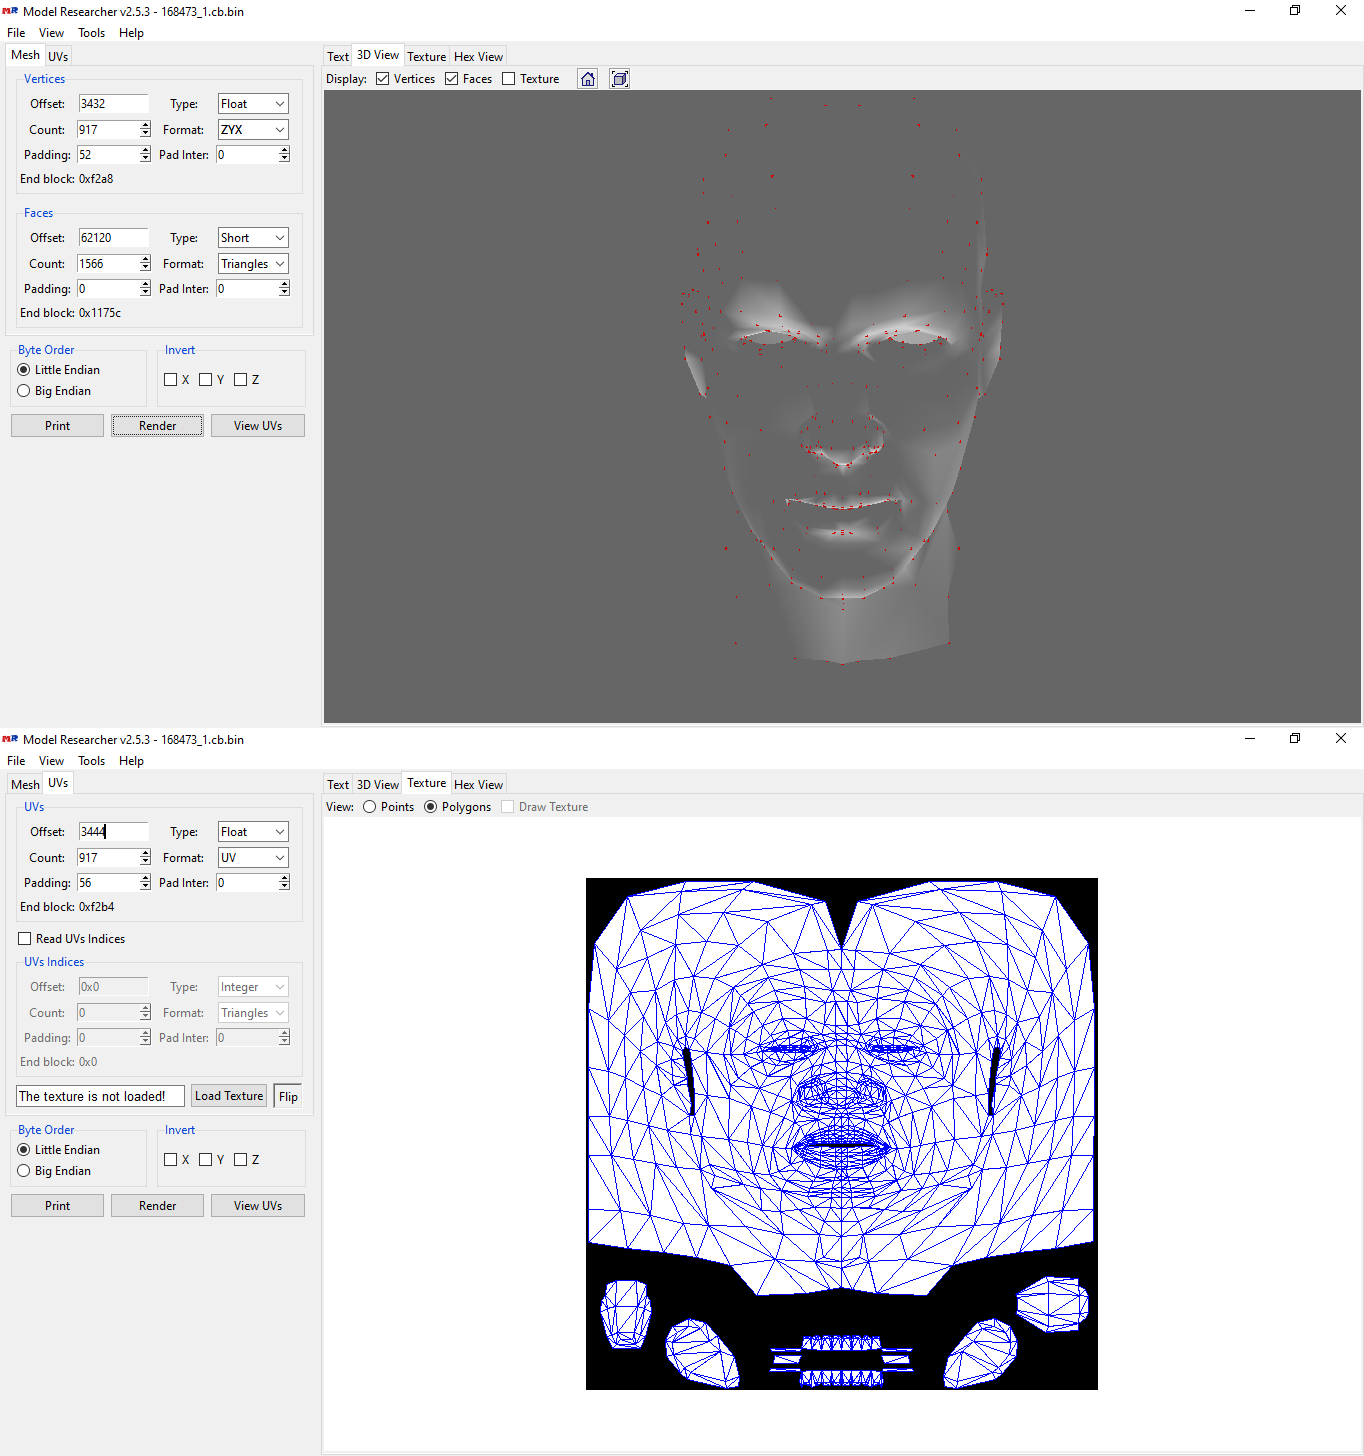Open the Tools menu in top window
This screenshot has height=1456, width=1364.
click(x=92, y=33)
